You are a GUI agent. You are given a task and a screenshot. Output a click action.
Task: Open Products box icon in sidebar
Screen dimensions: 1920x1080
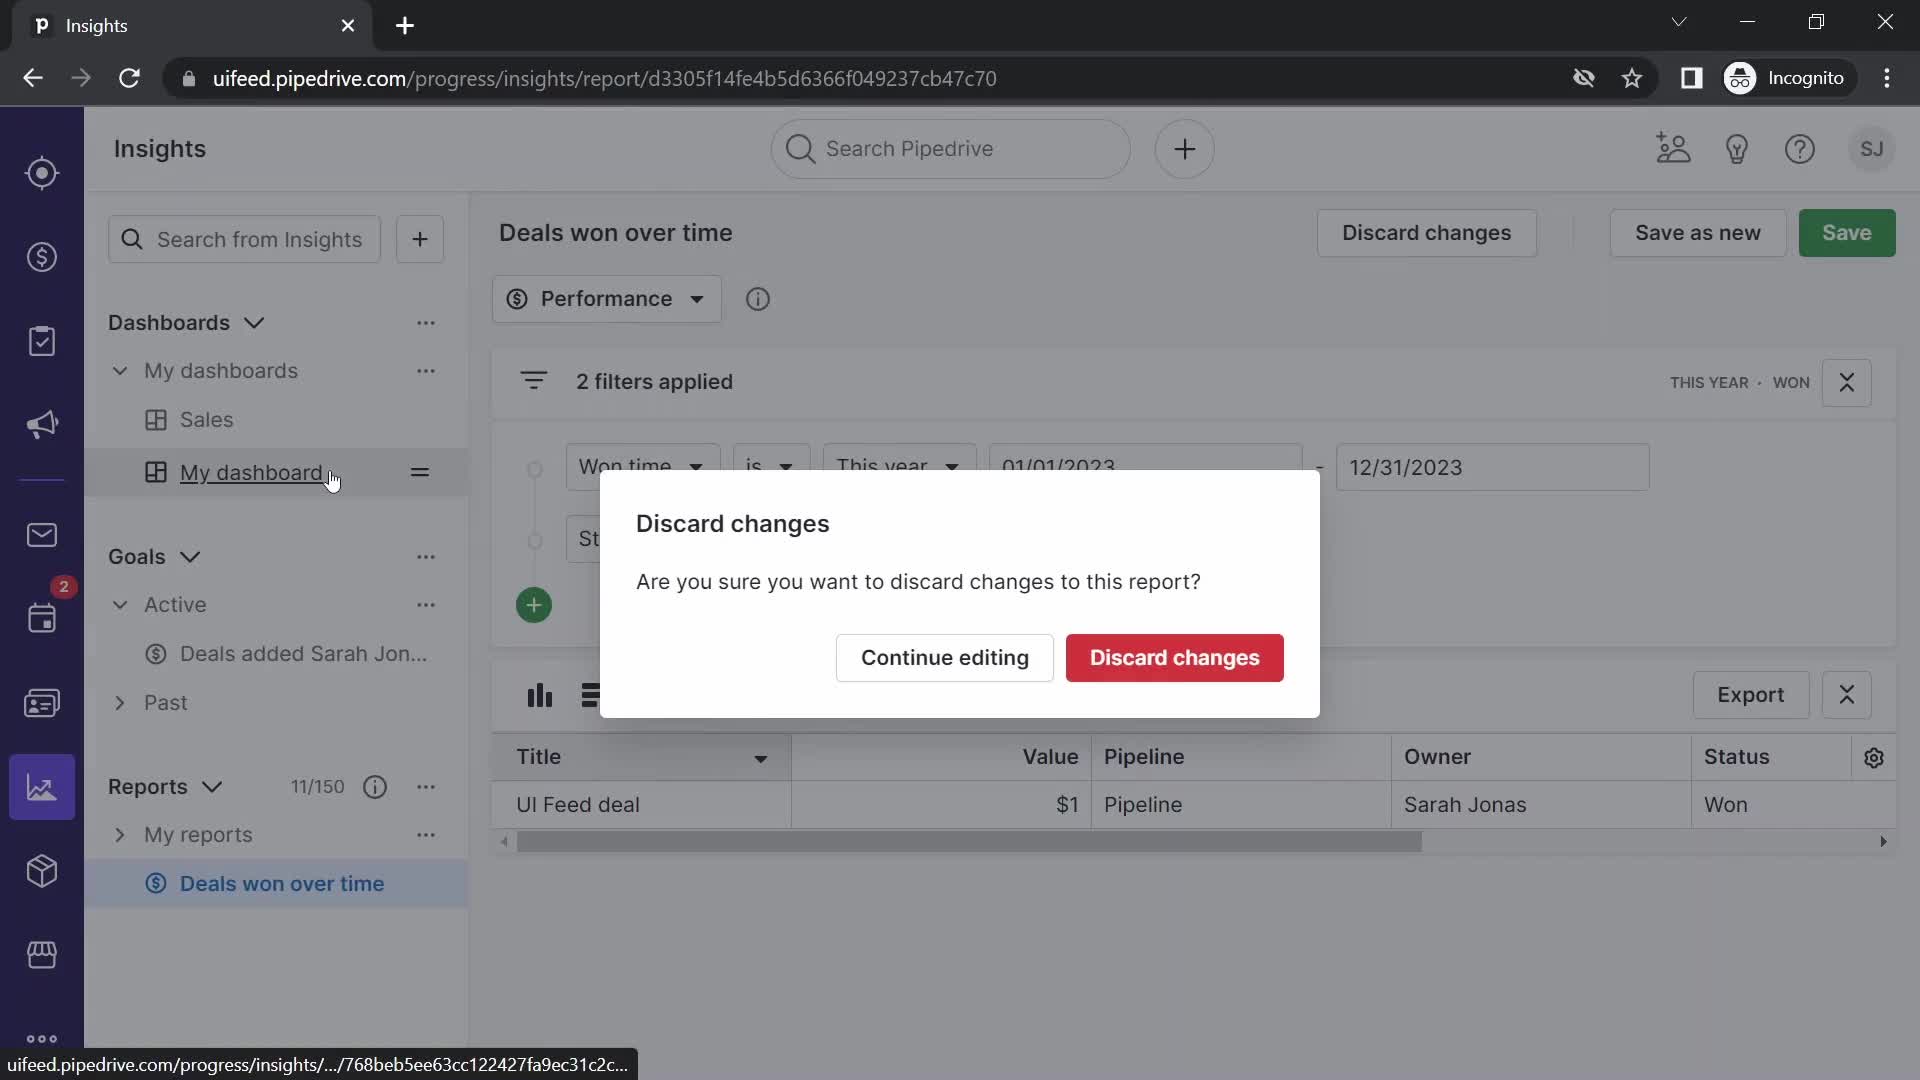(x=41, y=871)
